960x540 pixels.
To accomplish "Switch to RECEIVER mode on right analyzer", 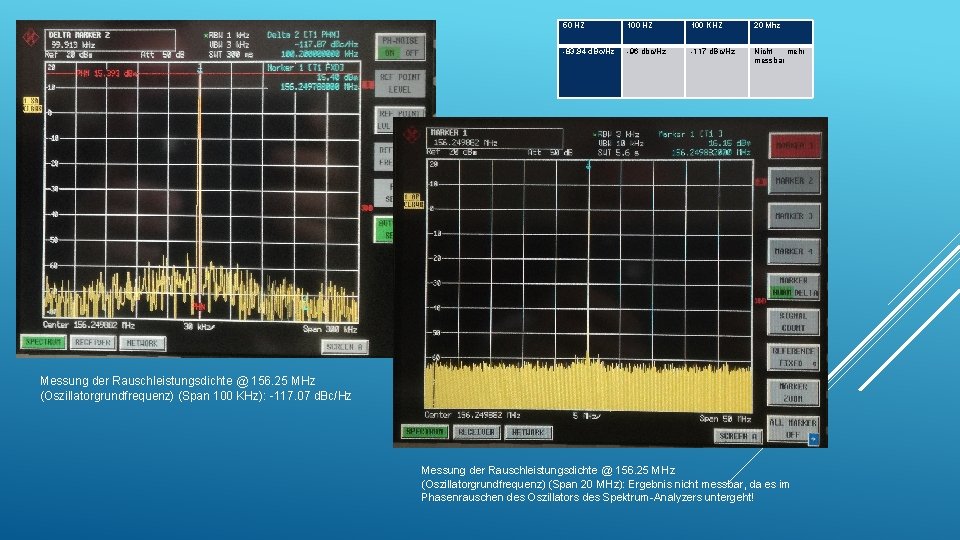I will [x=476, y=432].
